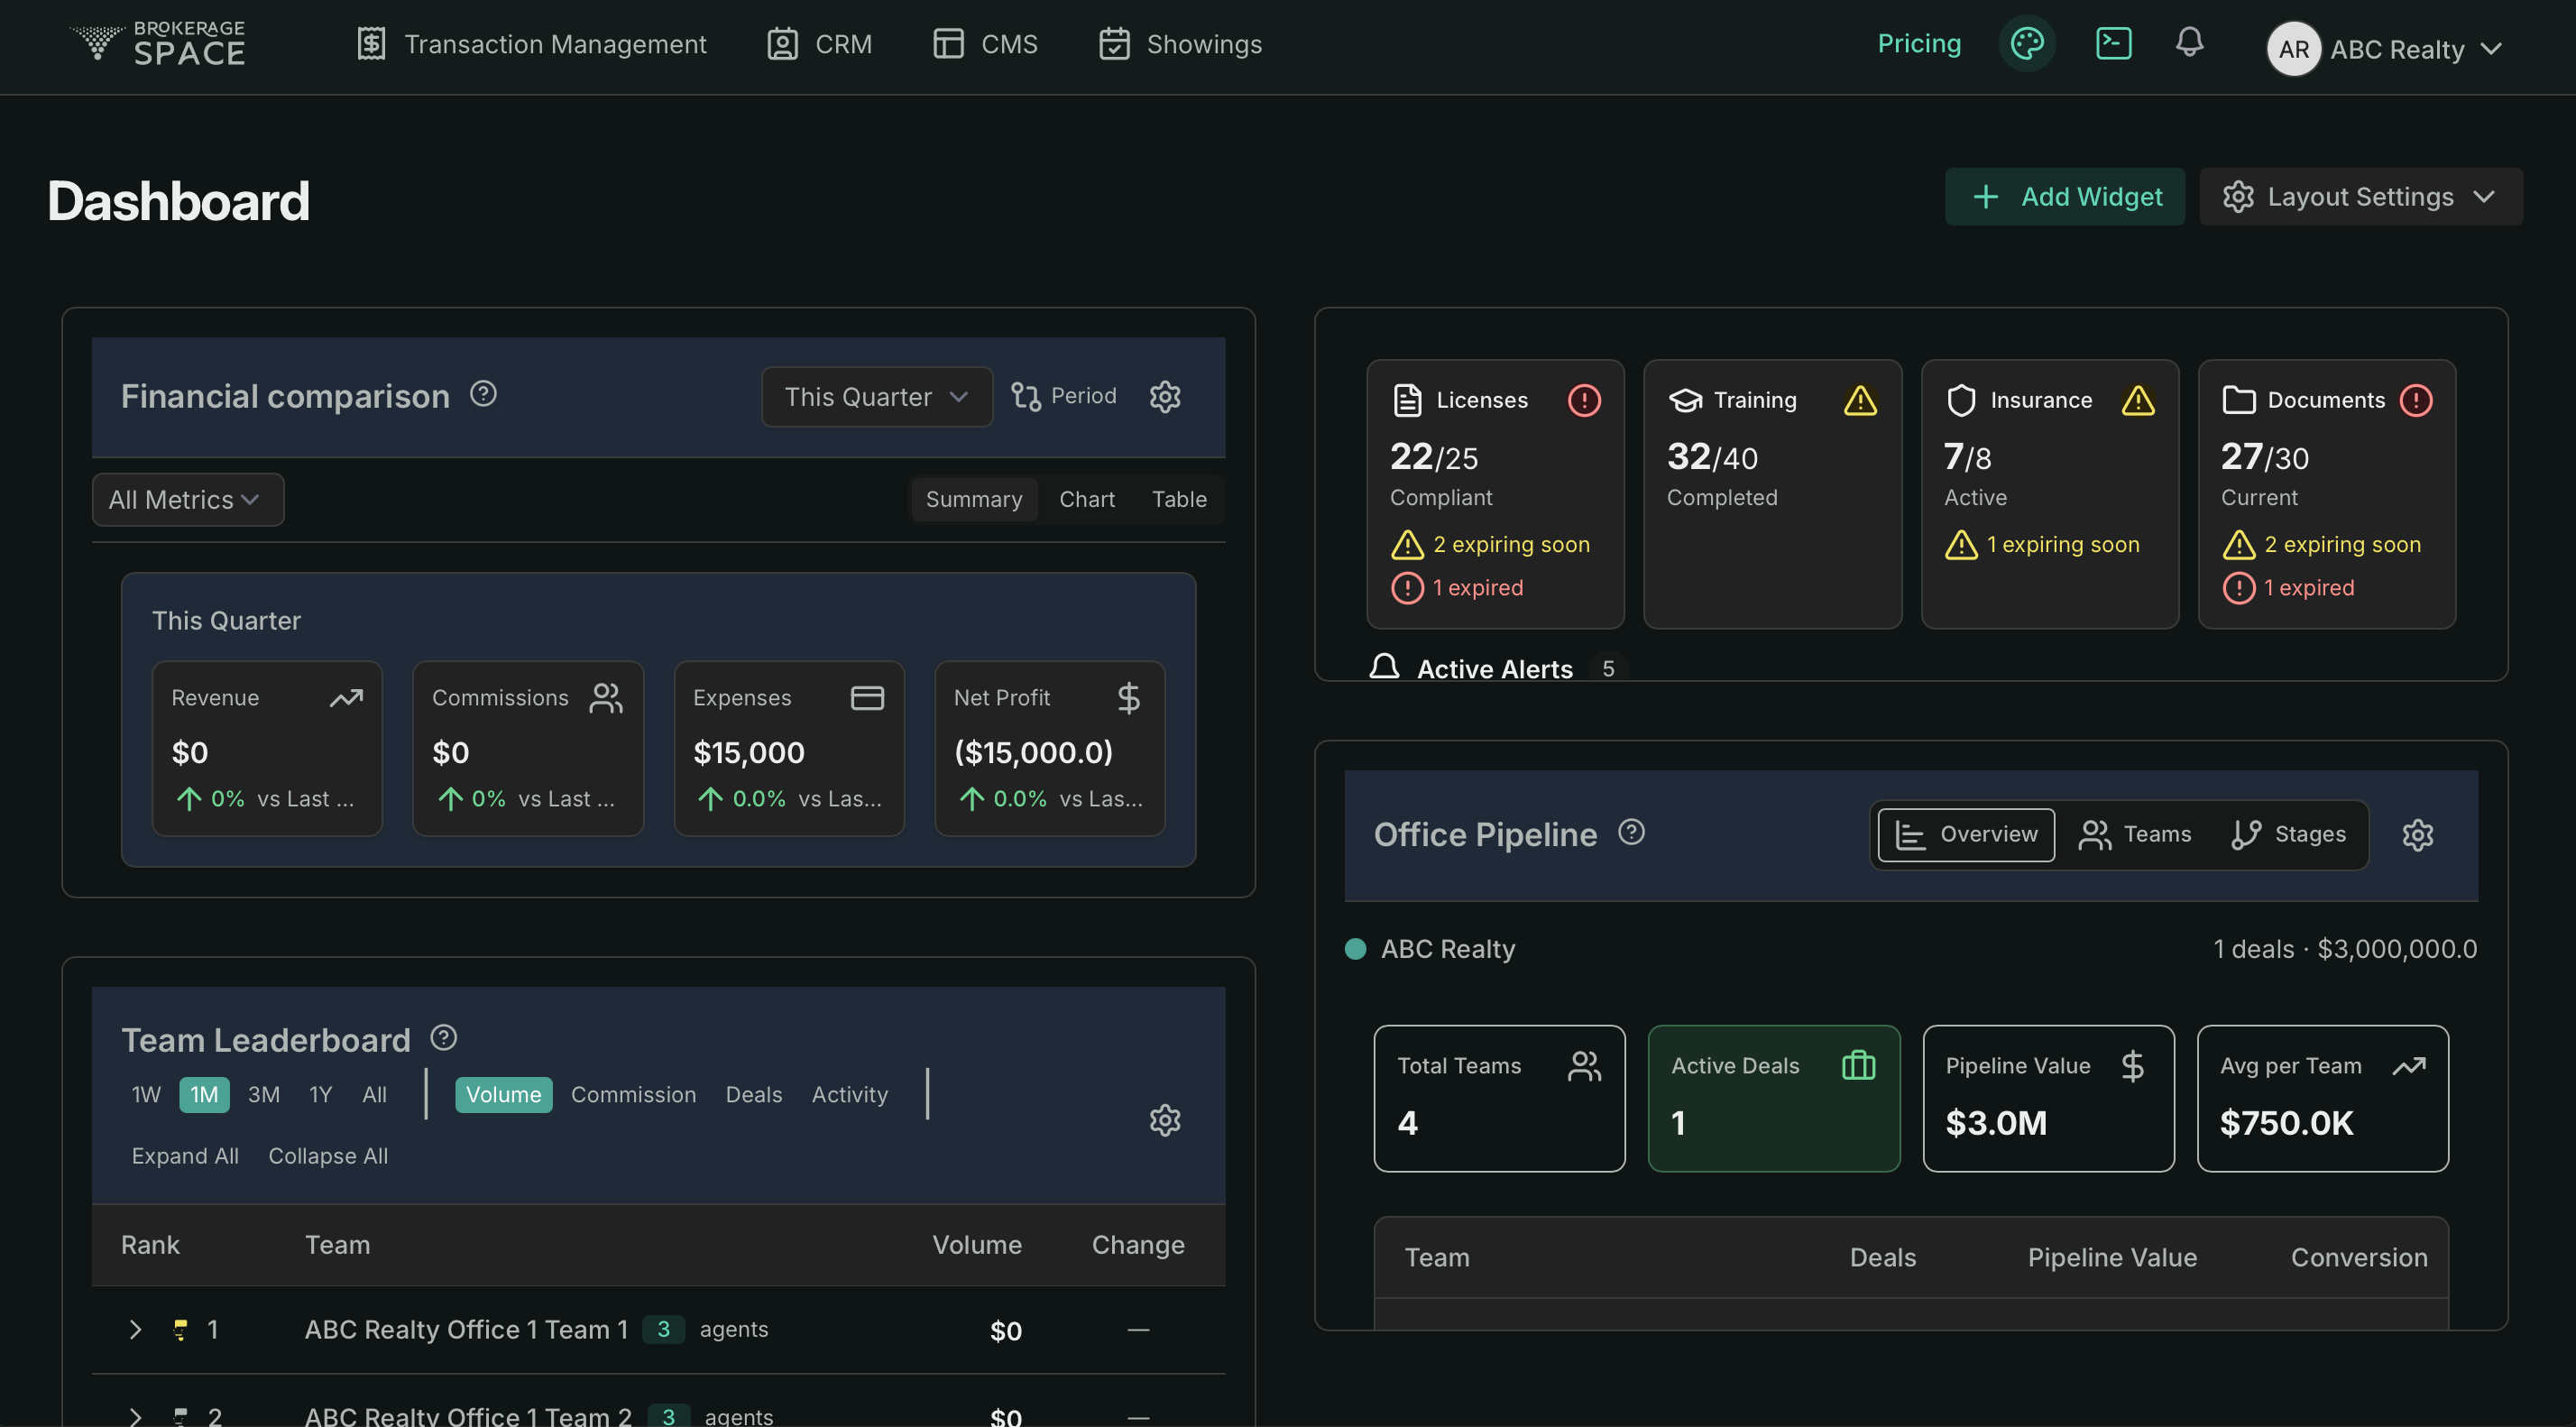
Task: Open Office Pipeline help icon
Action: (x=1631, y=832)
